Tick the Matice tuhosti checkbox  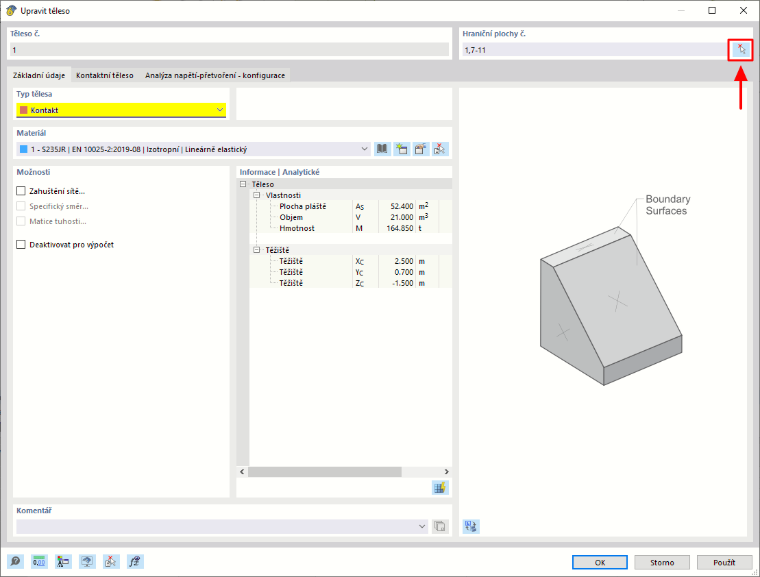[x=21, y=221]
